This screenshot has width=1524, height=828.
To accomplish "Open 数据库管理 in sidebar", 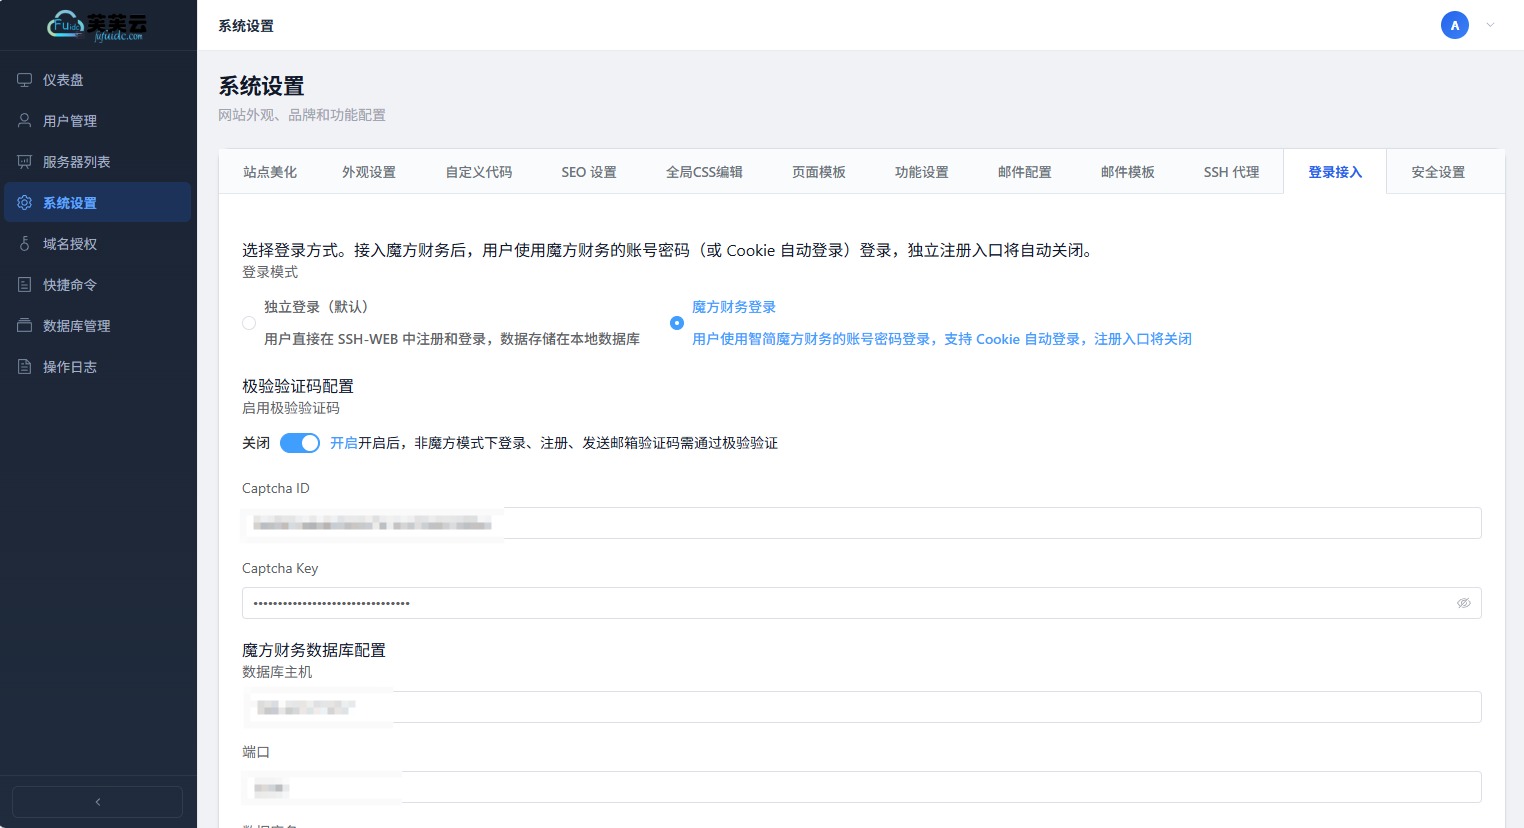I will (x=97, y=326).
